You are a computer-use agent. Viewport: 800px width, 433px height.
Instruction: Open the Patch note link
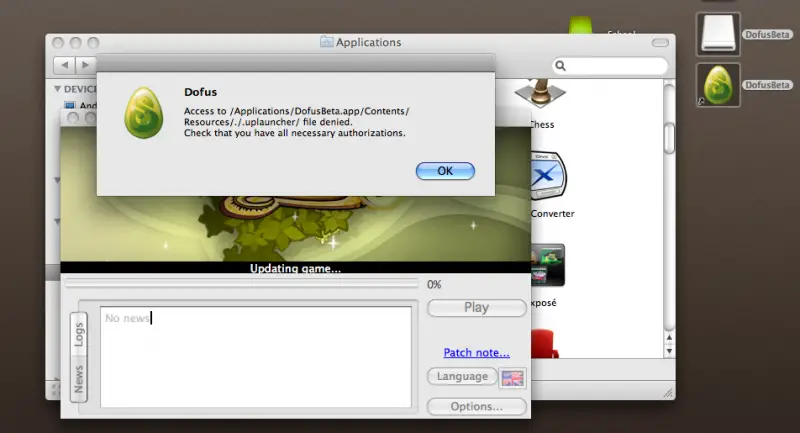[477, 352]
